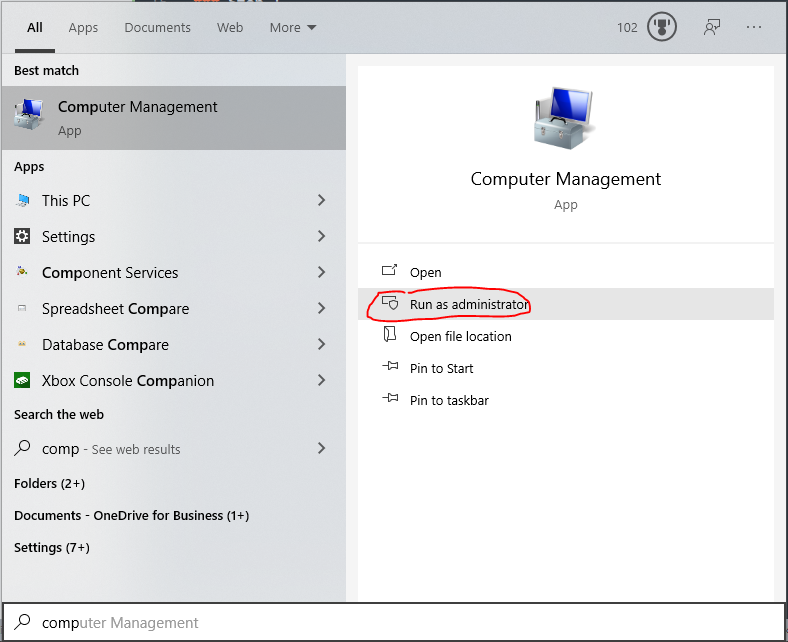Screen dimensions: 788x642
Task: Expand the Database Compare arrow
Action: (x=322, y=344)
